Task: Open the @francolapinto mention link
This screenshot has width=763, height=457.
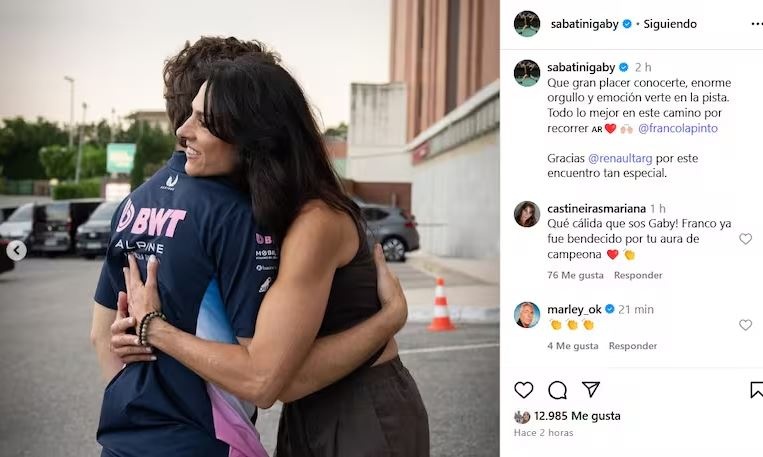Action: click(x=677, y=128)
